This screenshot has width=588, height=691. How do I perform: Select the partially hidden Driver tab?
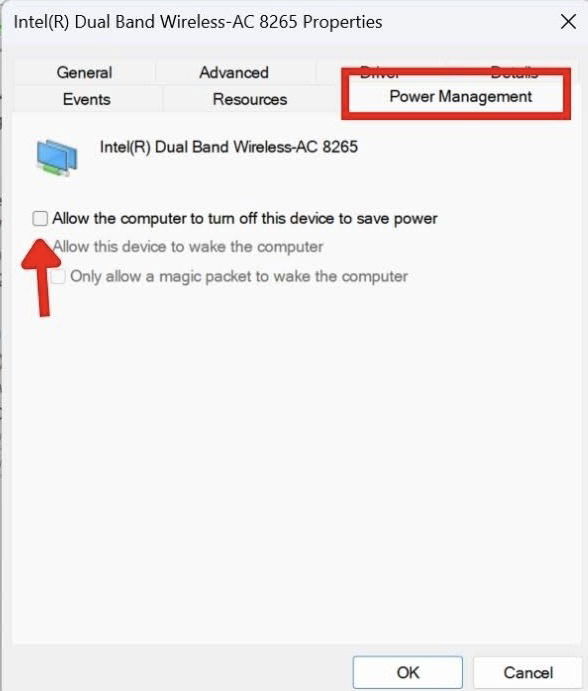point(379,71)
